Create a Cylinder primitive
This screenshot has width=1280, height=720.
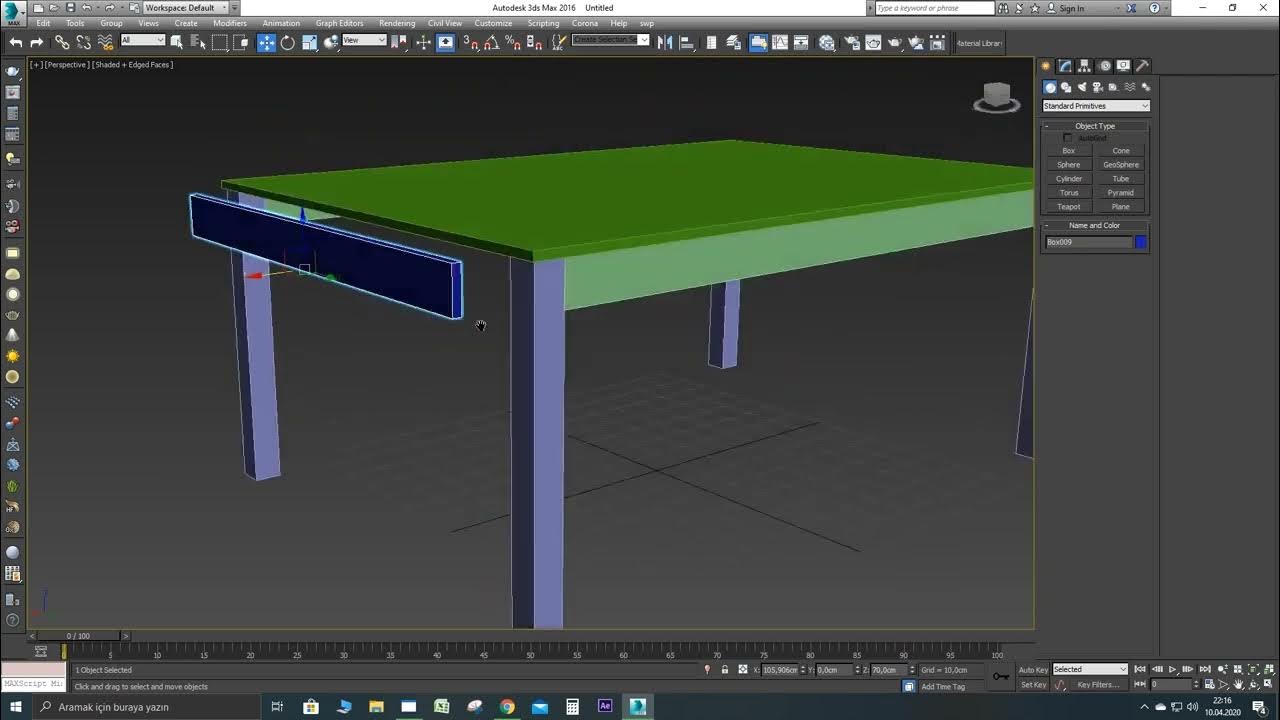pyautogui.click(x=1069, y=179)
